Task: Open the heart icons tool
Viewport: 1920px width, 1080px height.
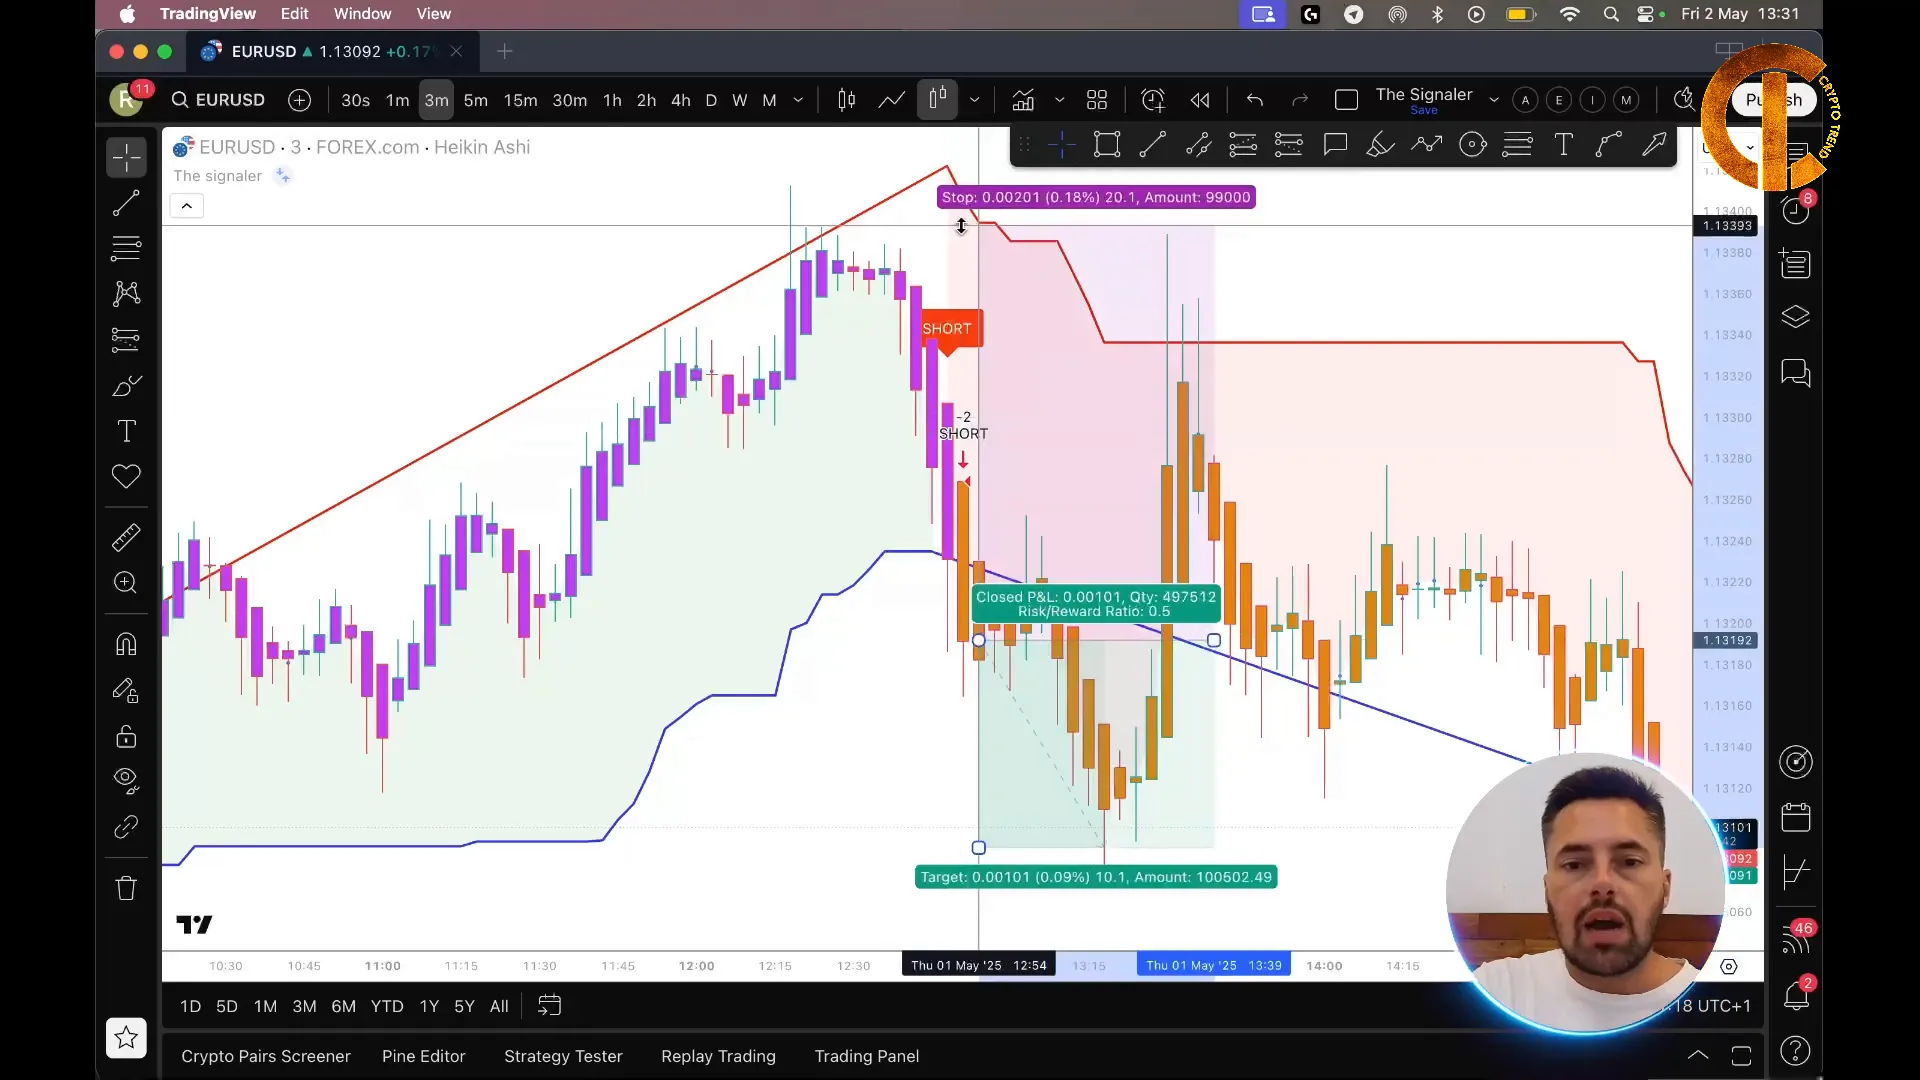Action: coord(126,476)
